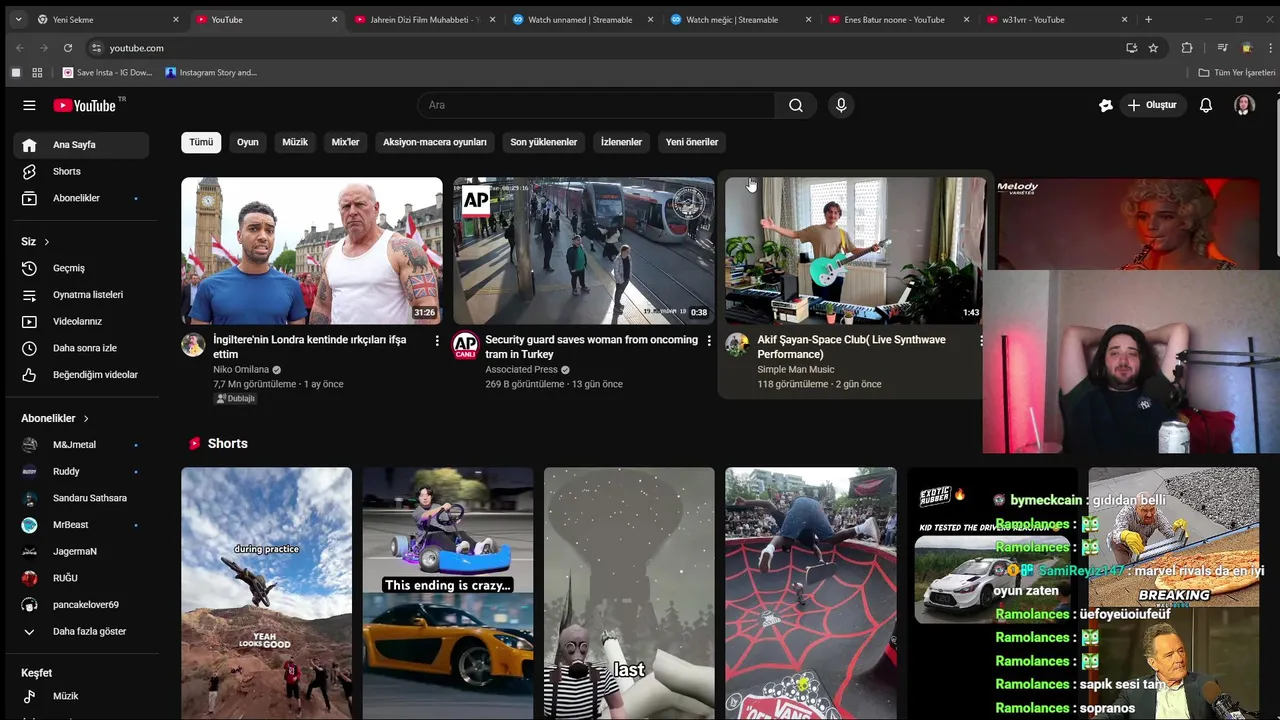Open Associated Press channel avatar
The image size is (1280, 720).
[x=465, y=345]
